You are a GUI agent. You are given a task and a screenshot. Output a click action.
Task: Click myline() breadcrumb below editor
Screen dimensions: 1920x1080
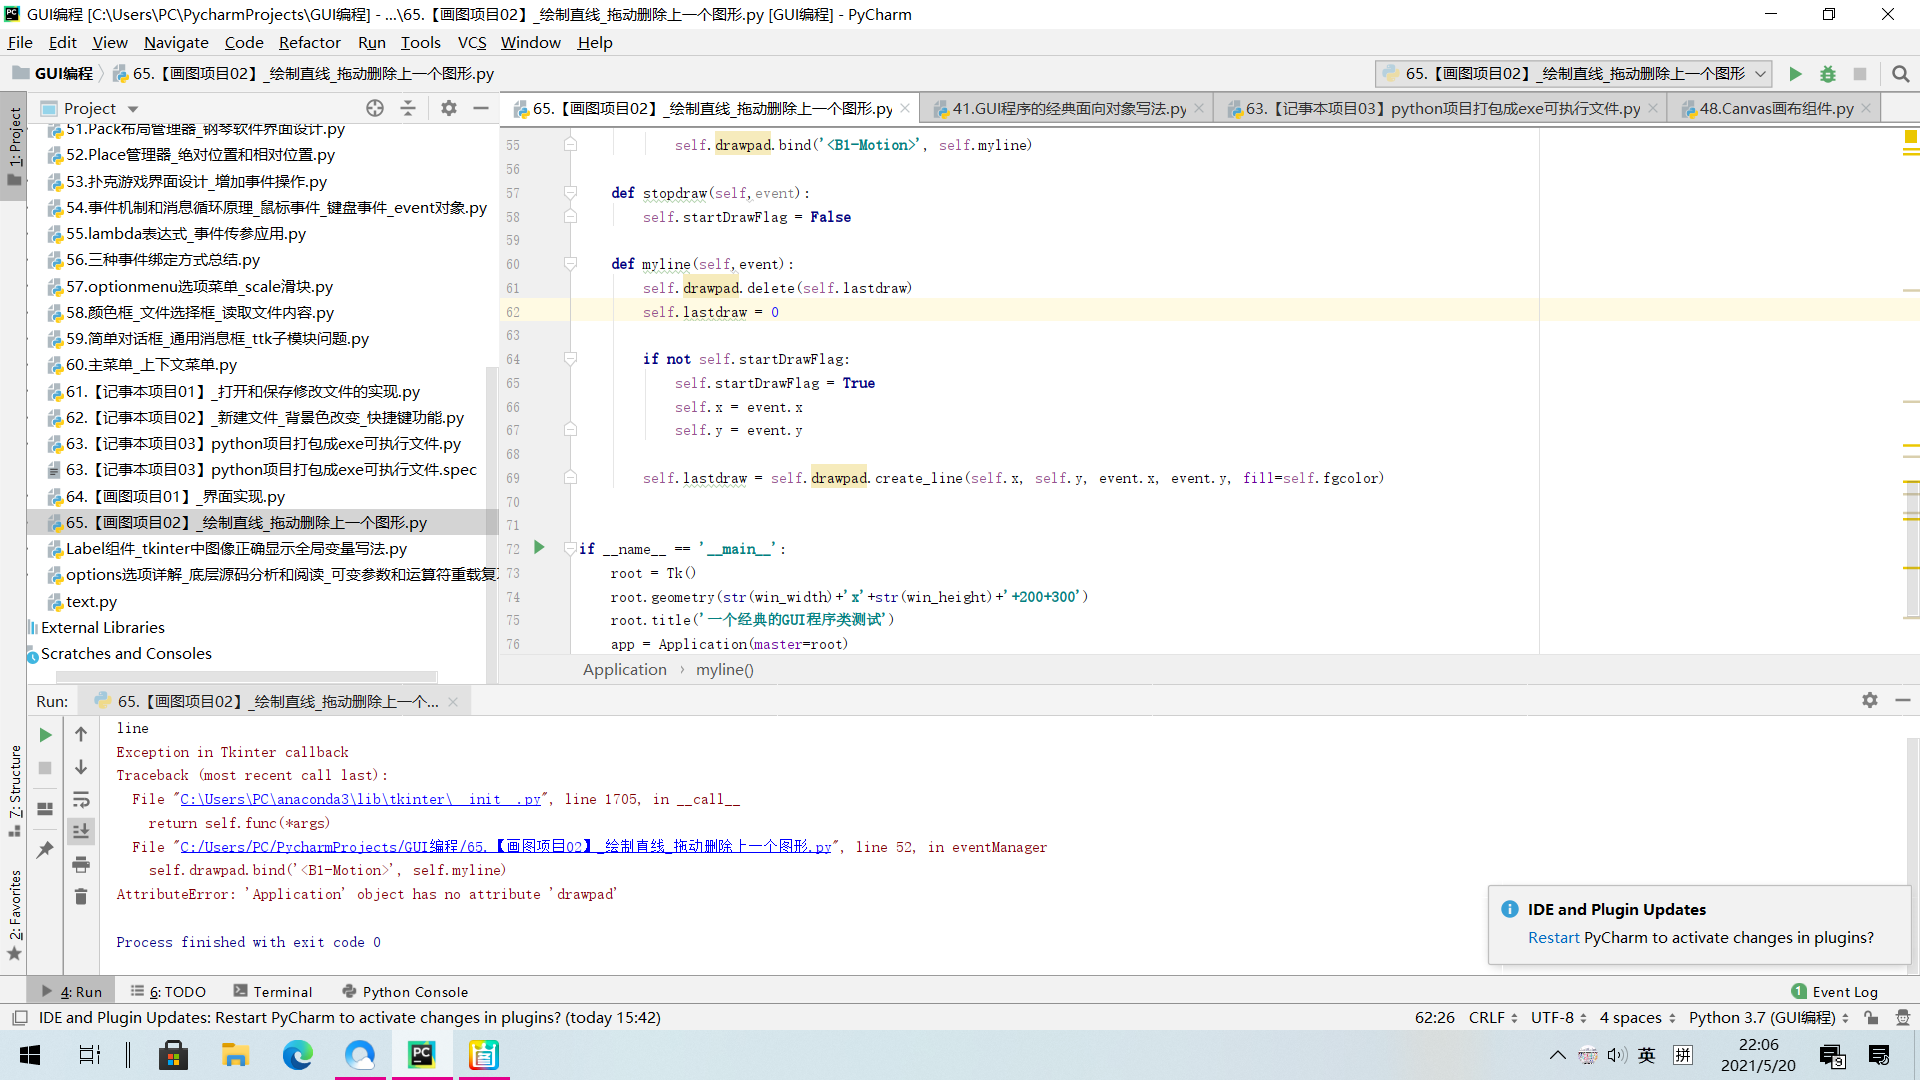(724, 670)
